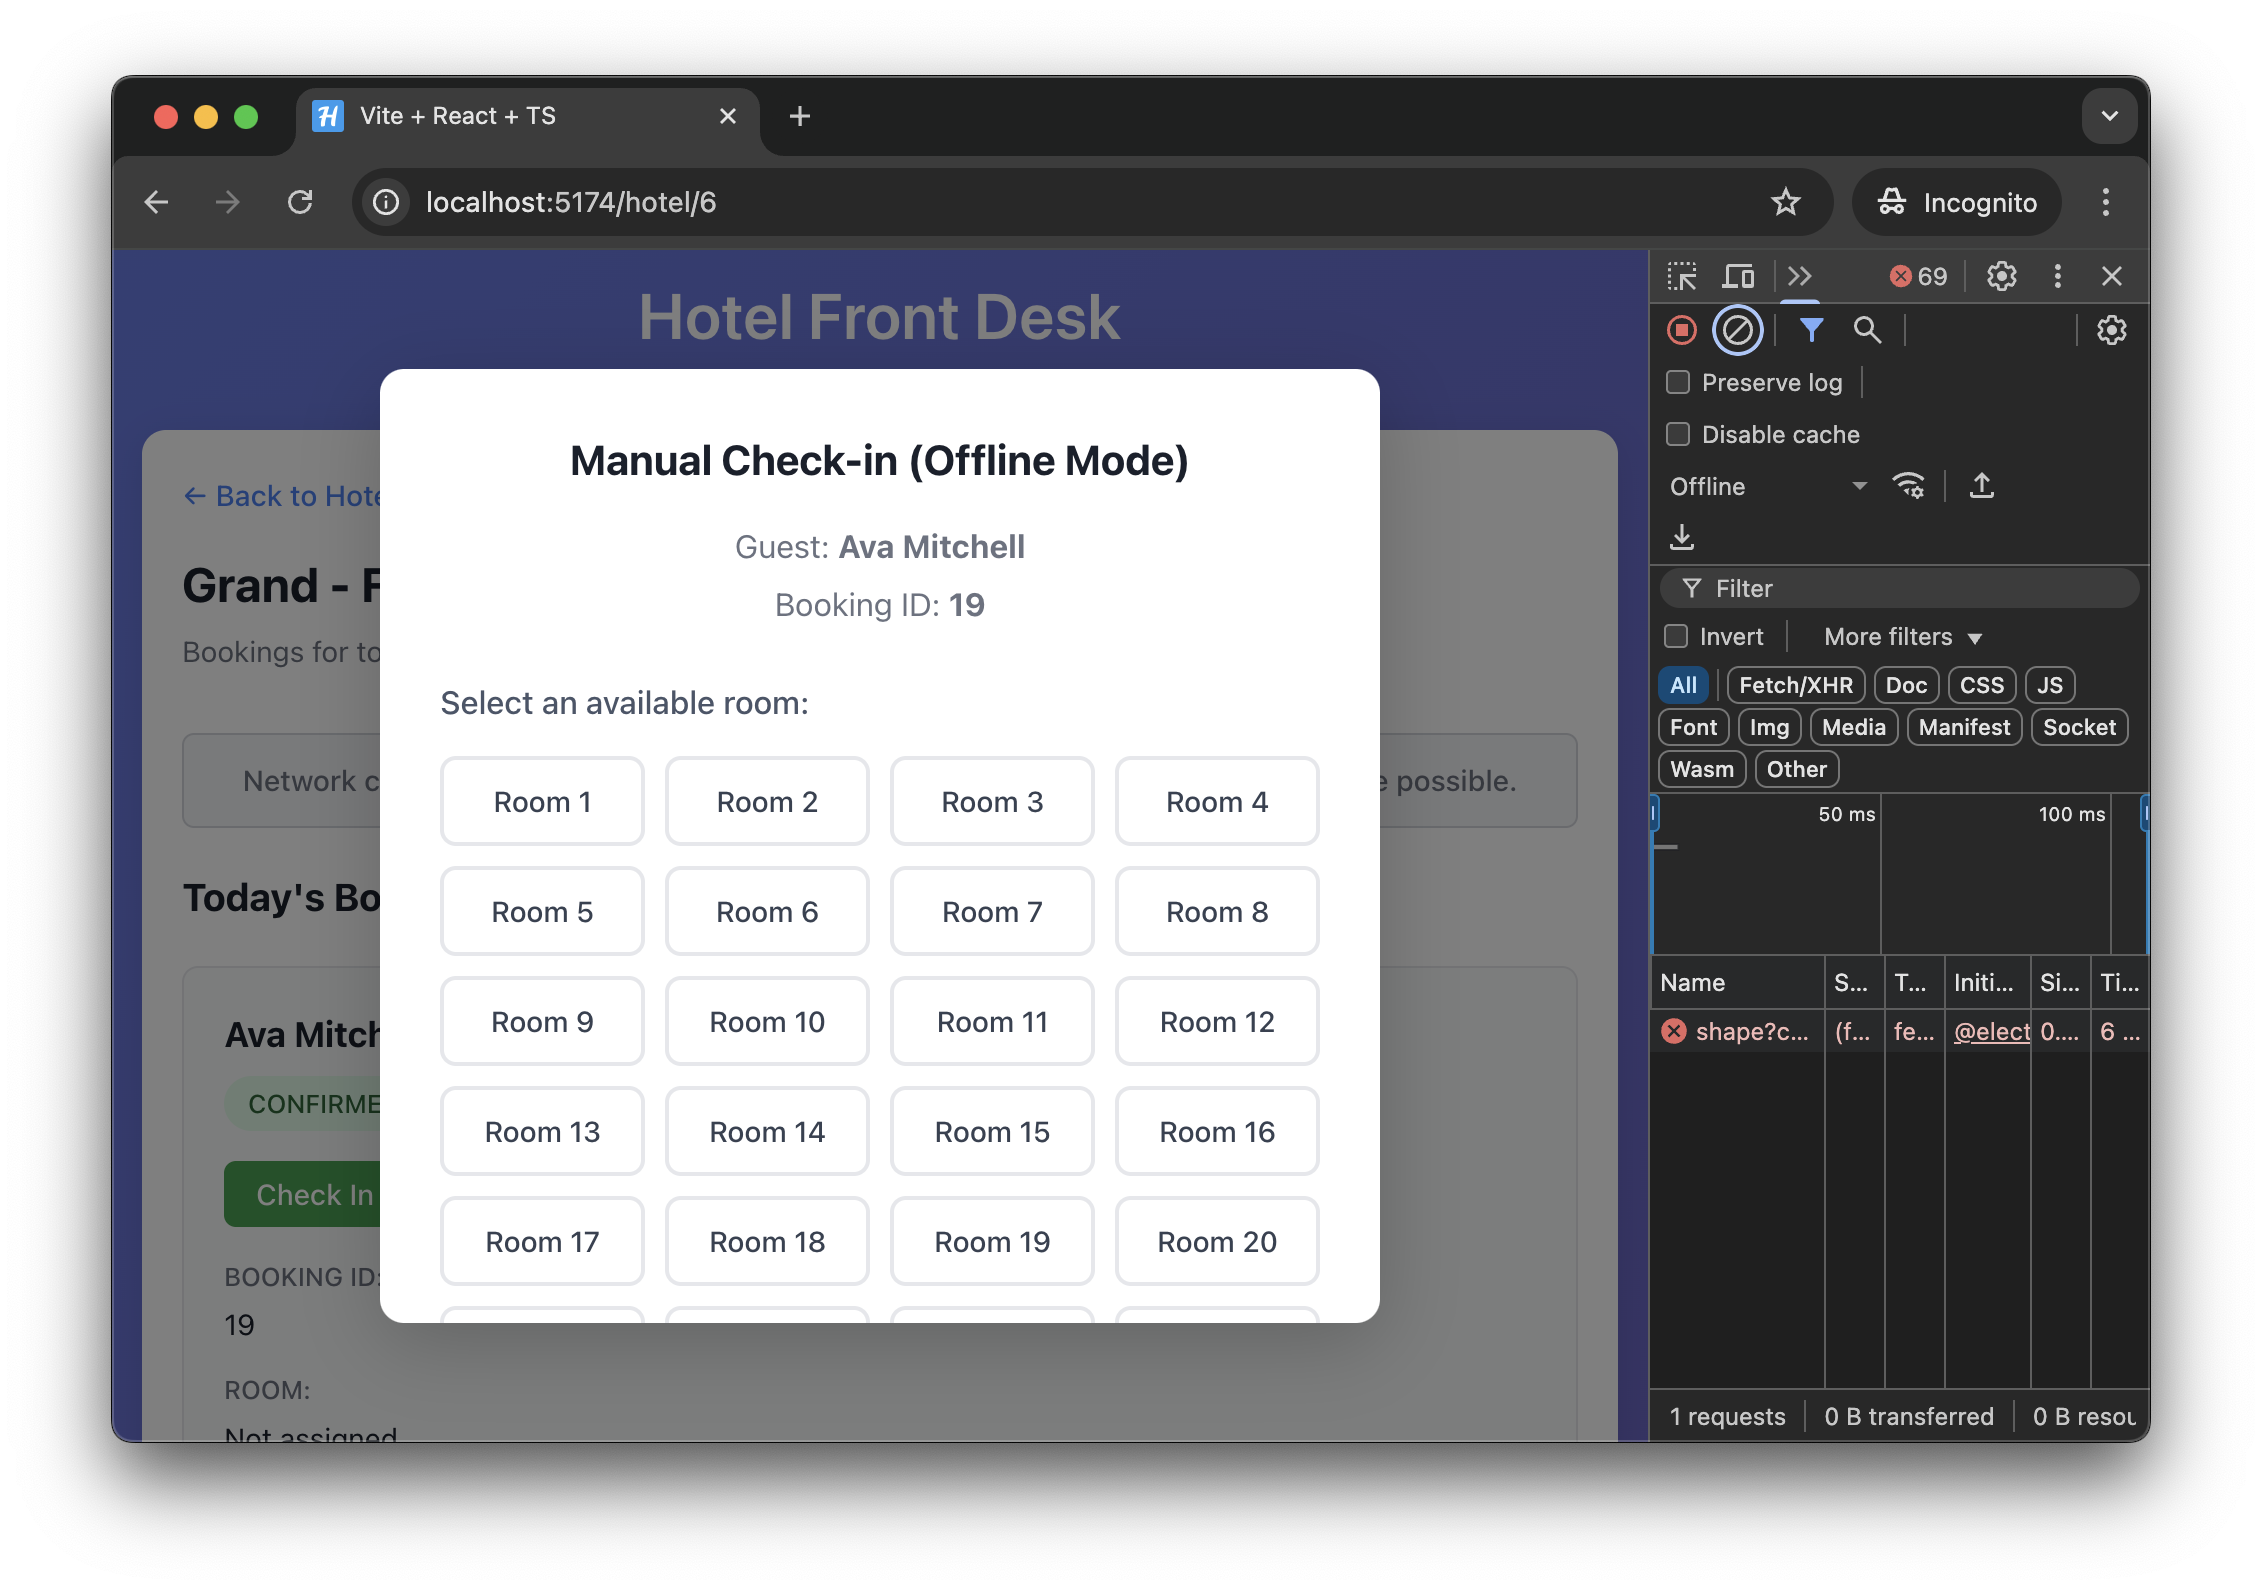The width and height of the screenshot is (2262, 1590).
Task: Open the network request filter
Action: coord(1810,330)
